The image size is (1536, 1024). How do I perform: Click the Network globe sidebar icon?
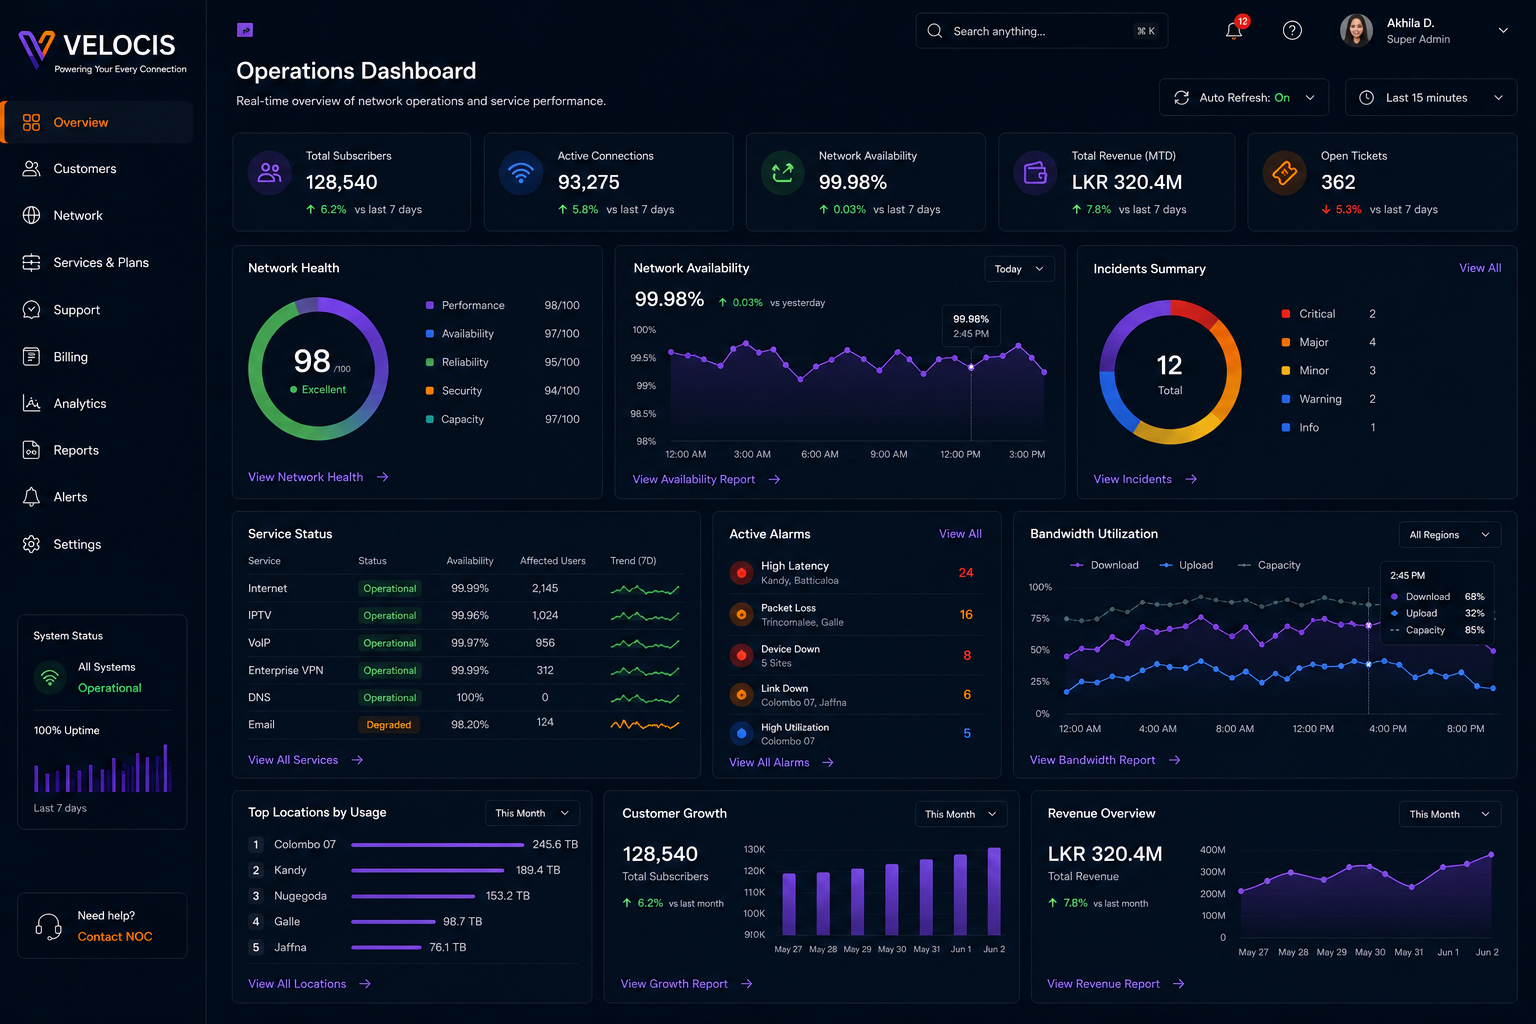[x=31, y=216]
